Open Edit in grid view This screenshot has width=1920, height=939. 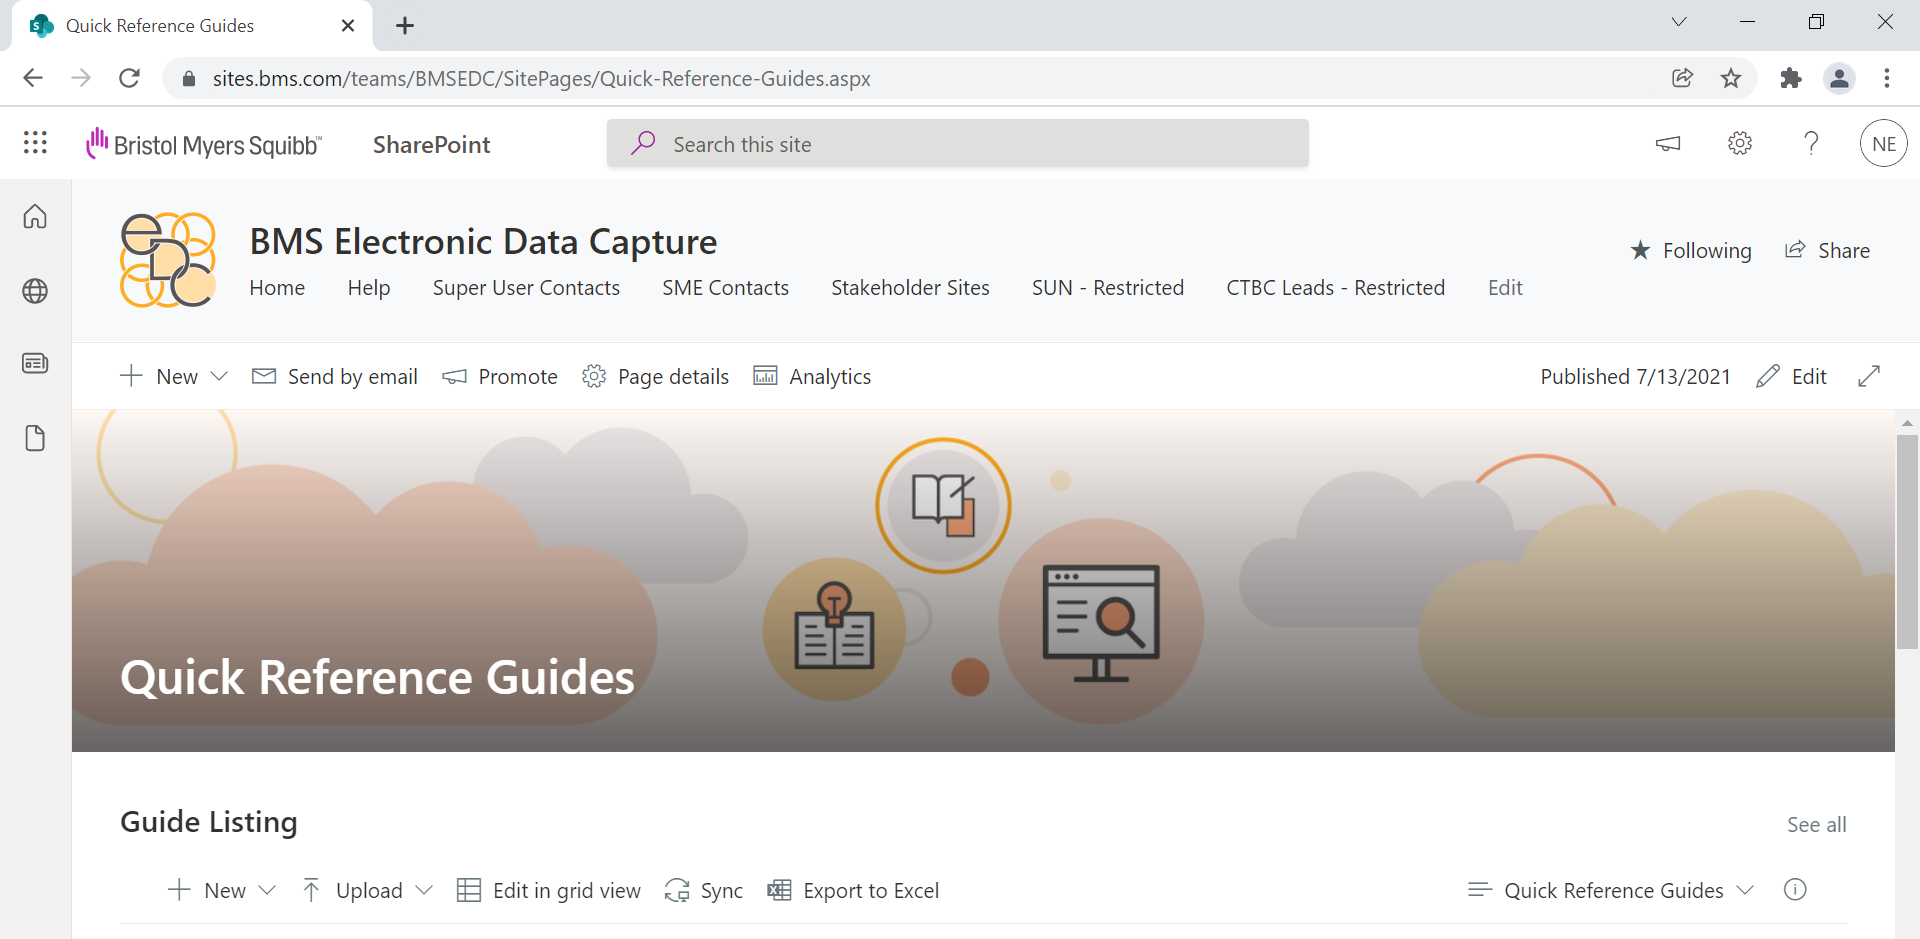click(549, 890)
